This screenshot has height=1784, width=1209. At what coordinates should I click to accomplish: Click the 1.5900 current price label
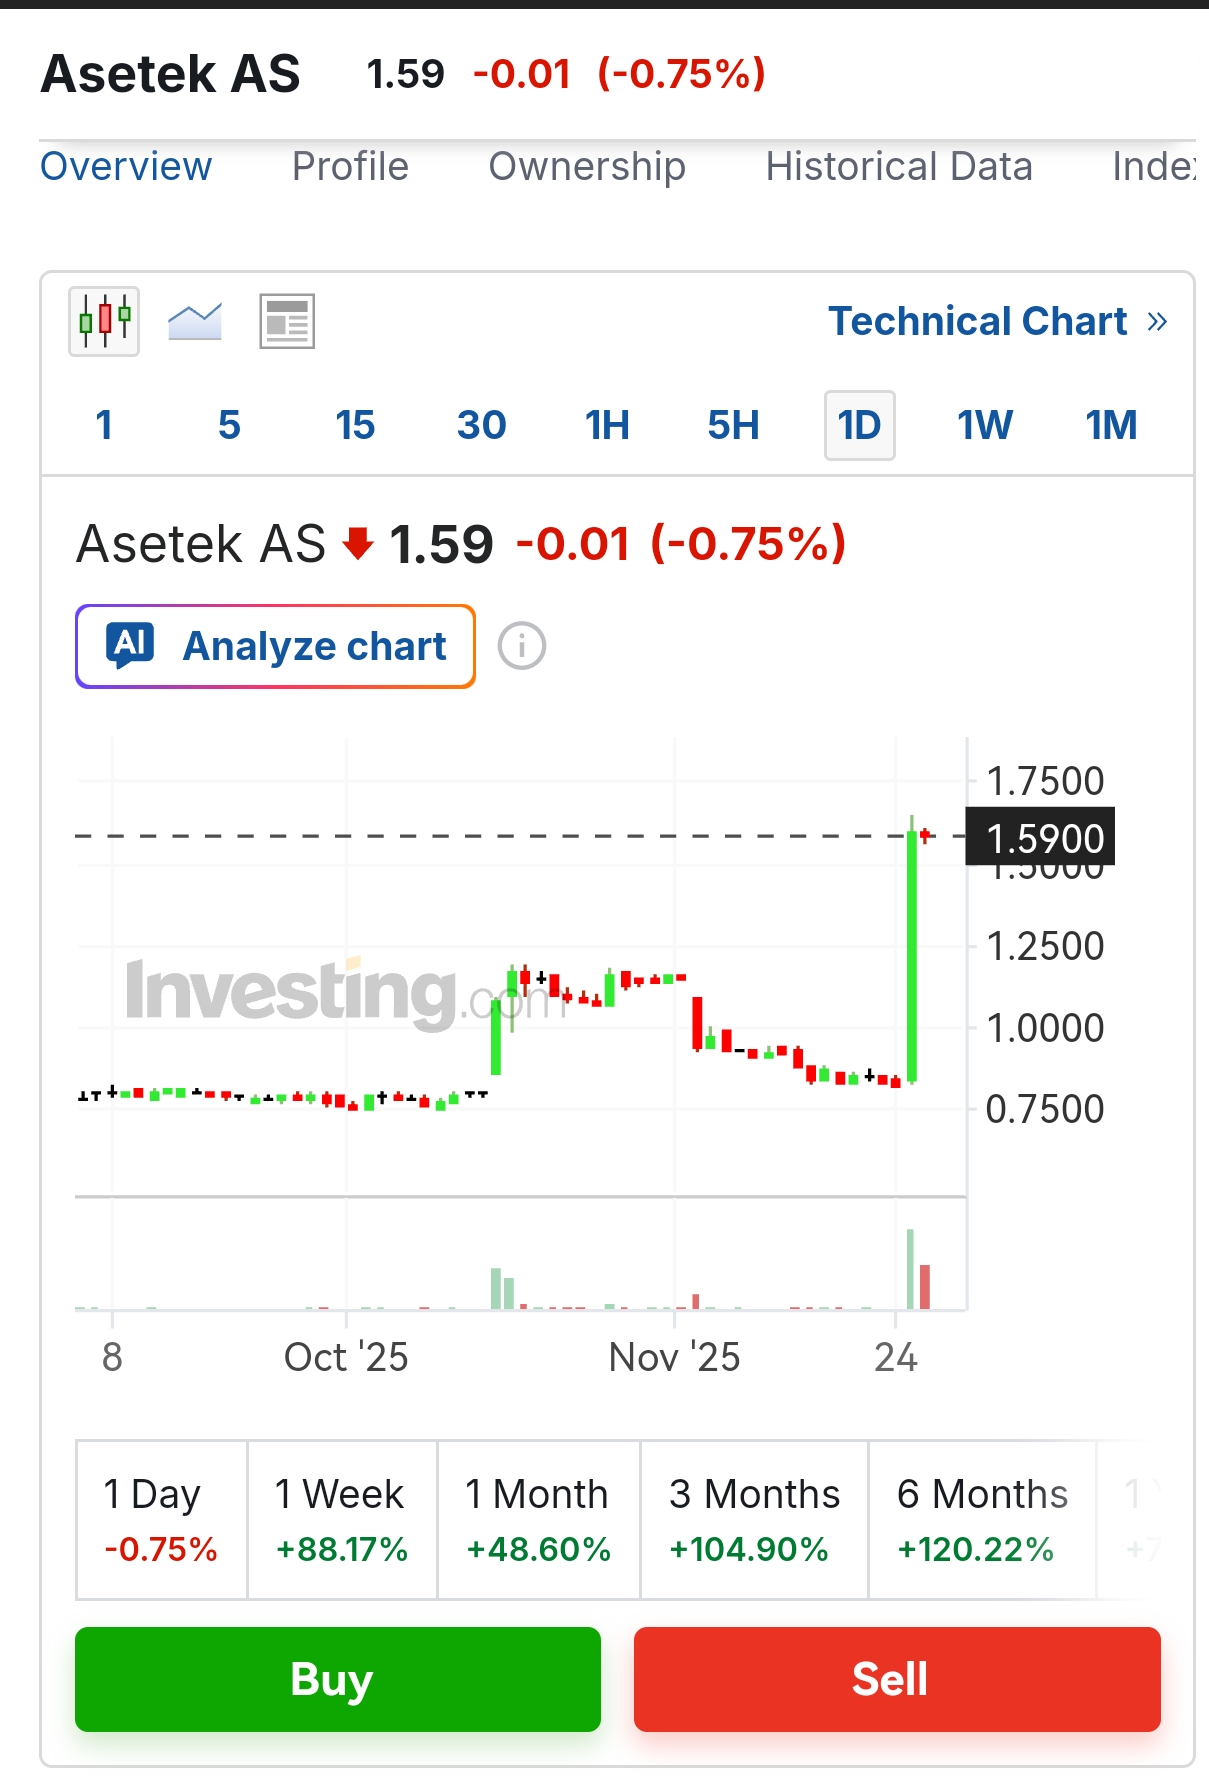[1044, 838]
